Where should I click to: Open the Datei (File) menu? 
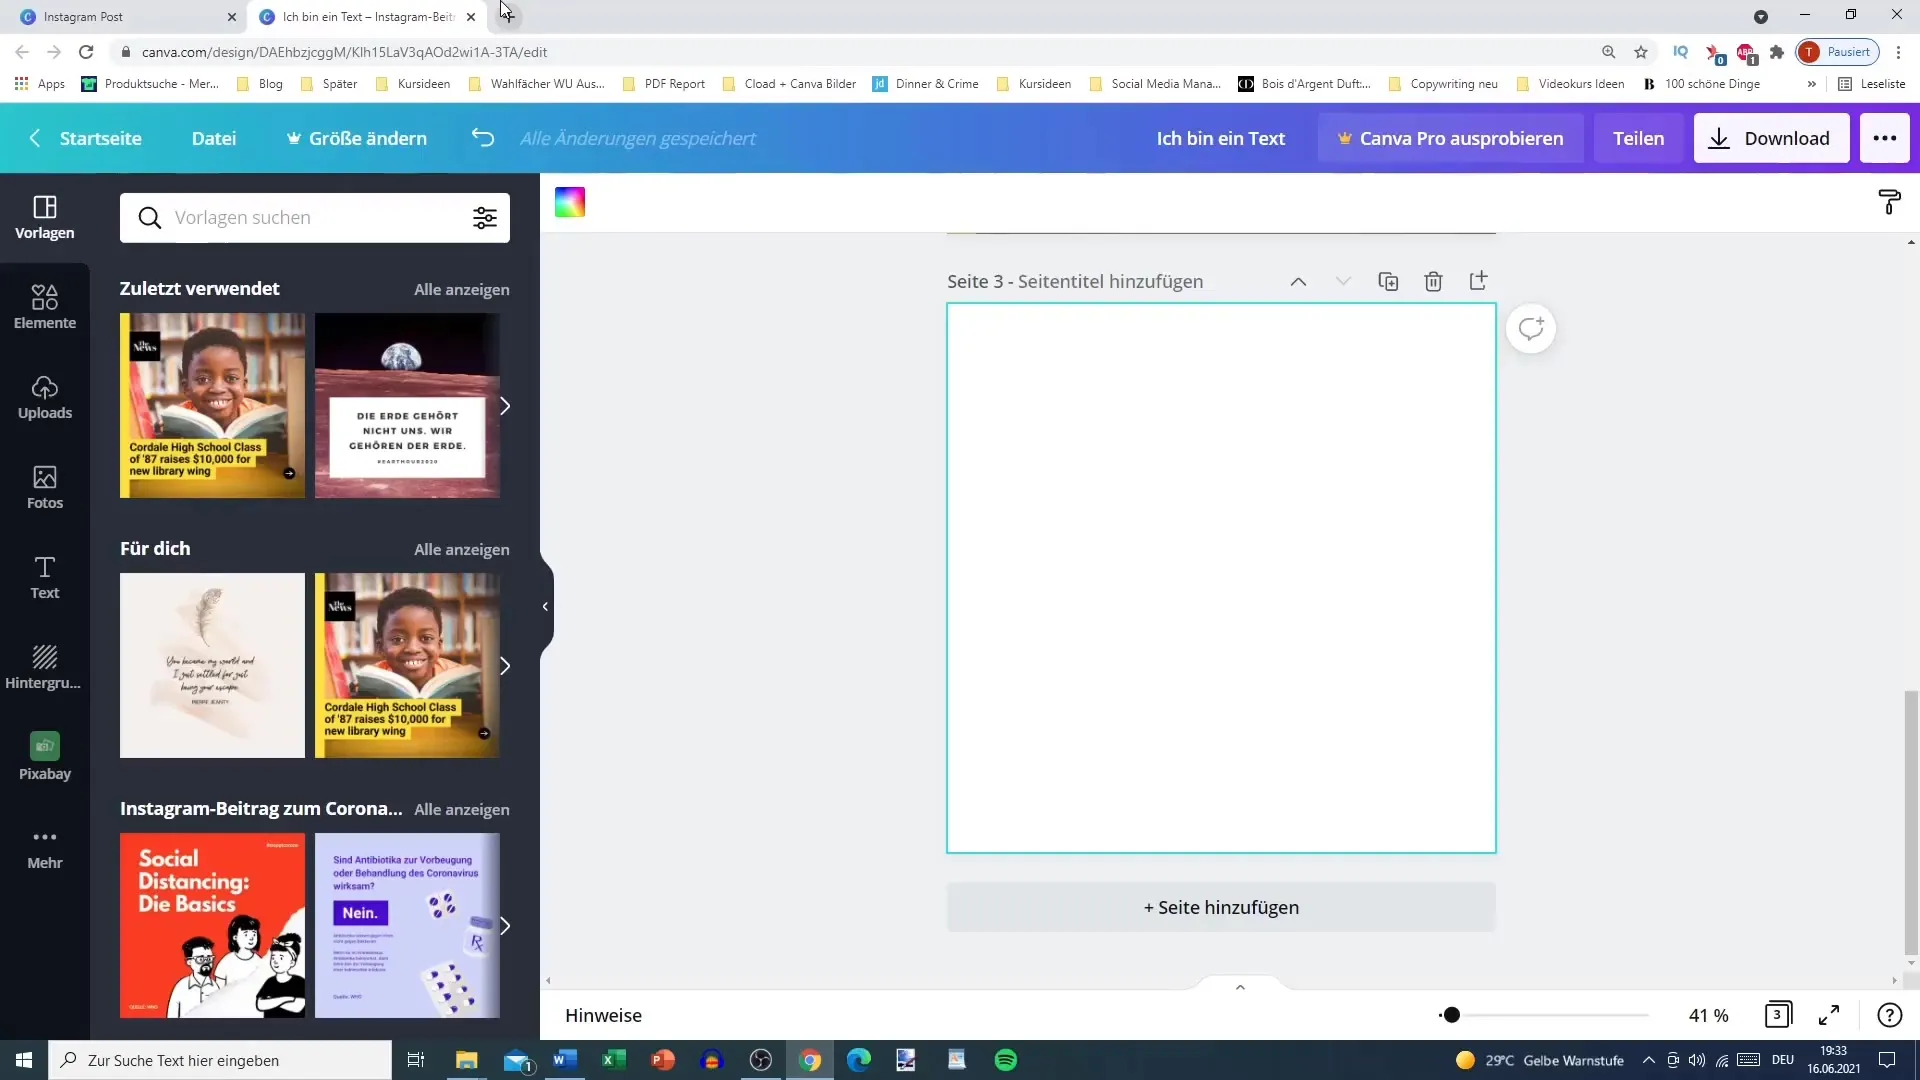[214, 137]
